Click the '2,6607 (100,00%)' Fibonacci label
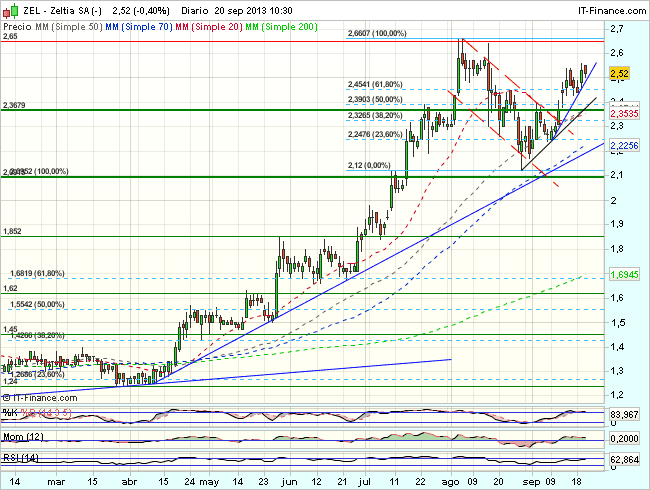Image resolution: width=650 pixels, height=490 pixels. tap(377, 33)
